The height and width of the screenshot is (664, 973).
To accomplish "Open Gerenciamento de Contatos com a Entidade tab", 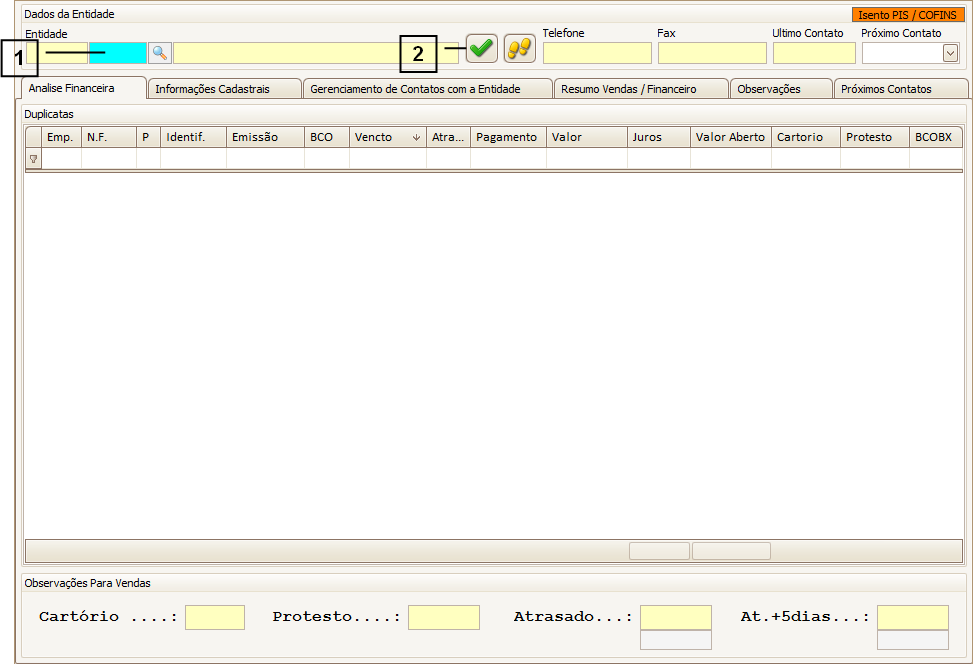I will pos(428,89).
